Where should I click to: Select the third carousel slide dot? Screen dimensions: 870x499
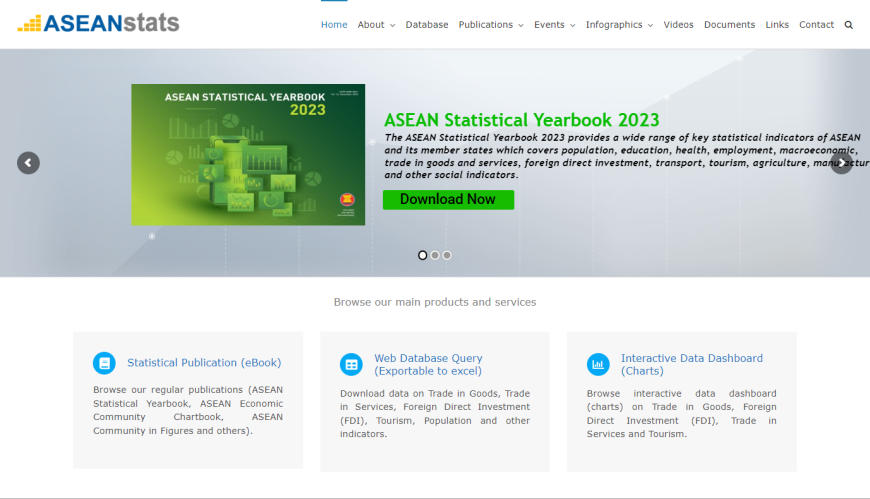[x=447, y=255]
